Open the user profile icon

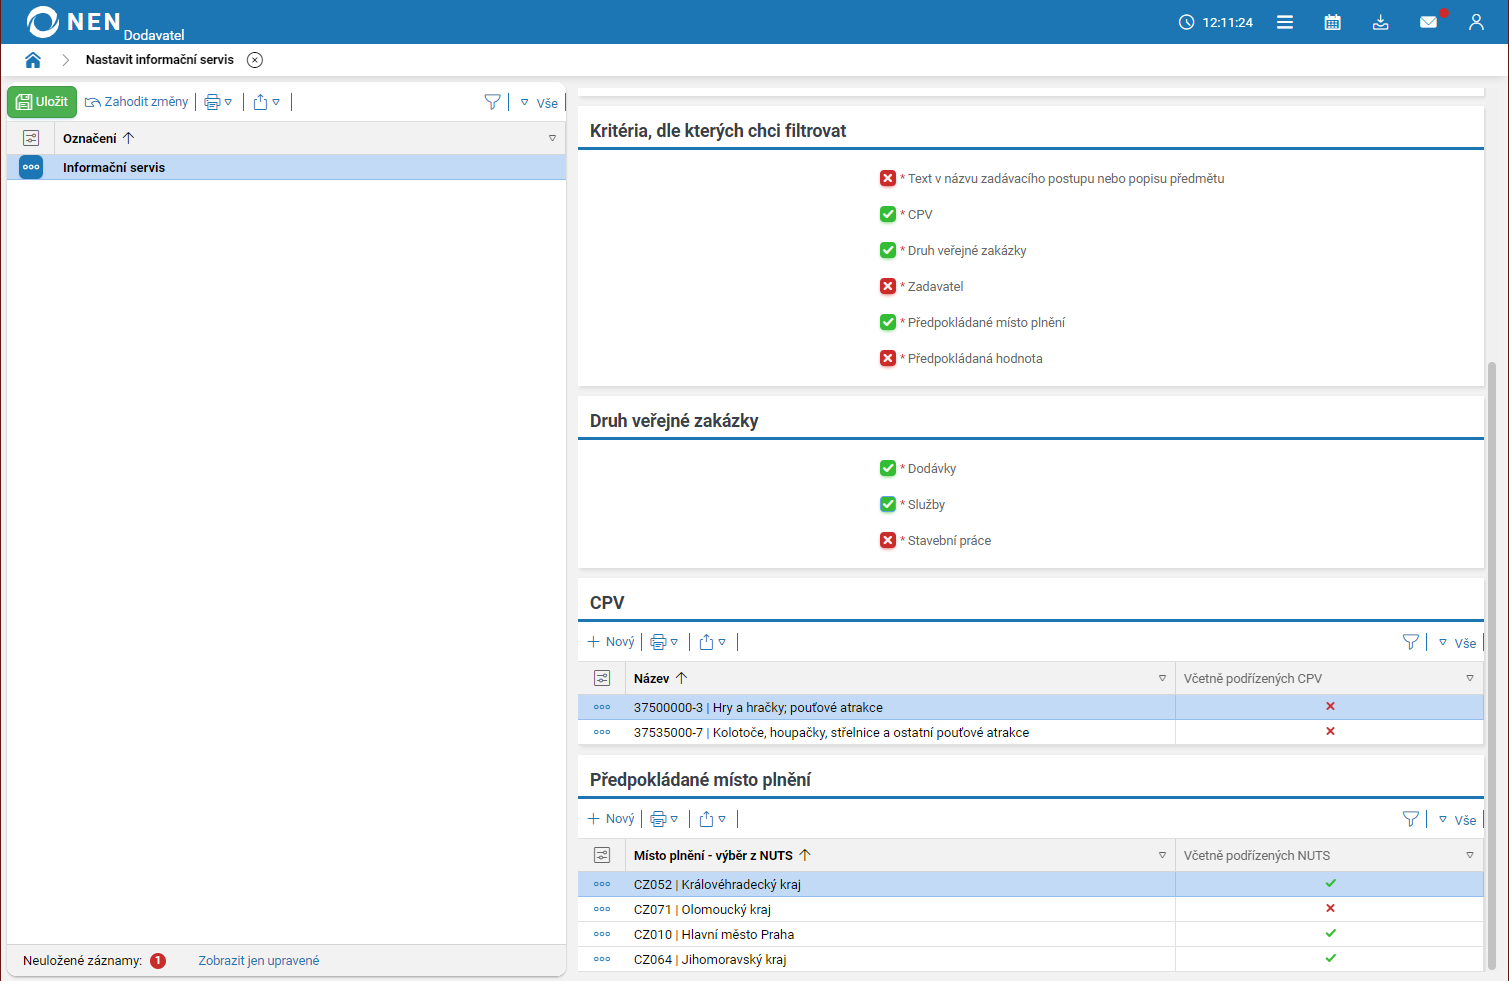click(1476, 22)
